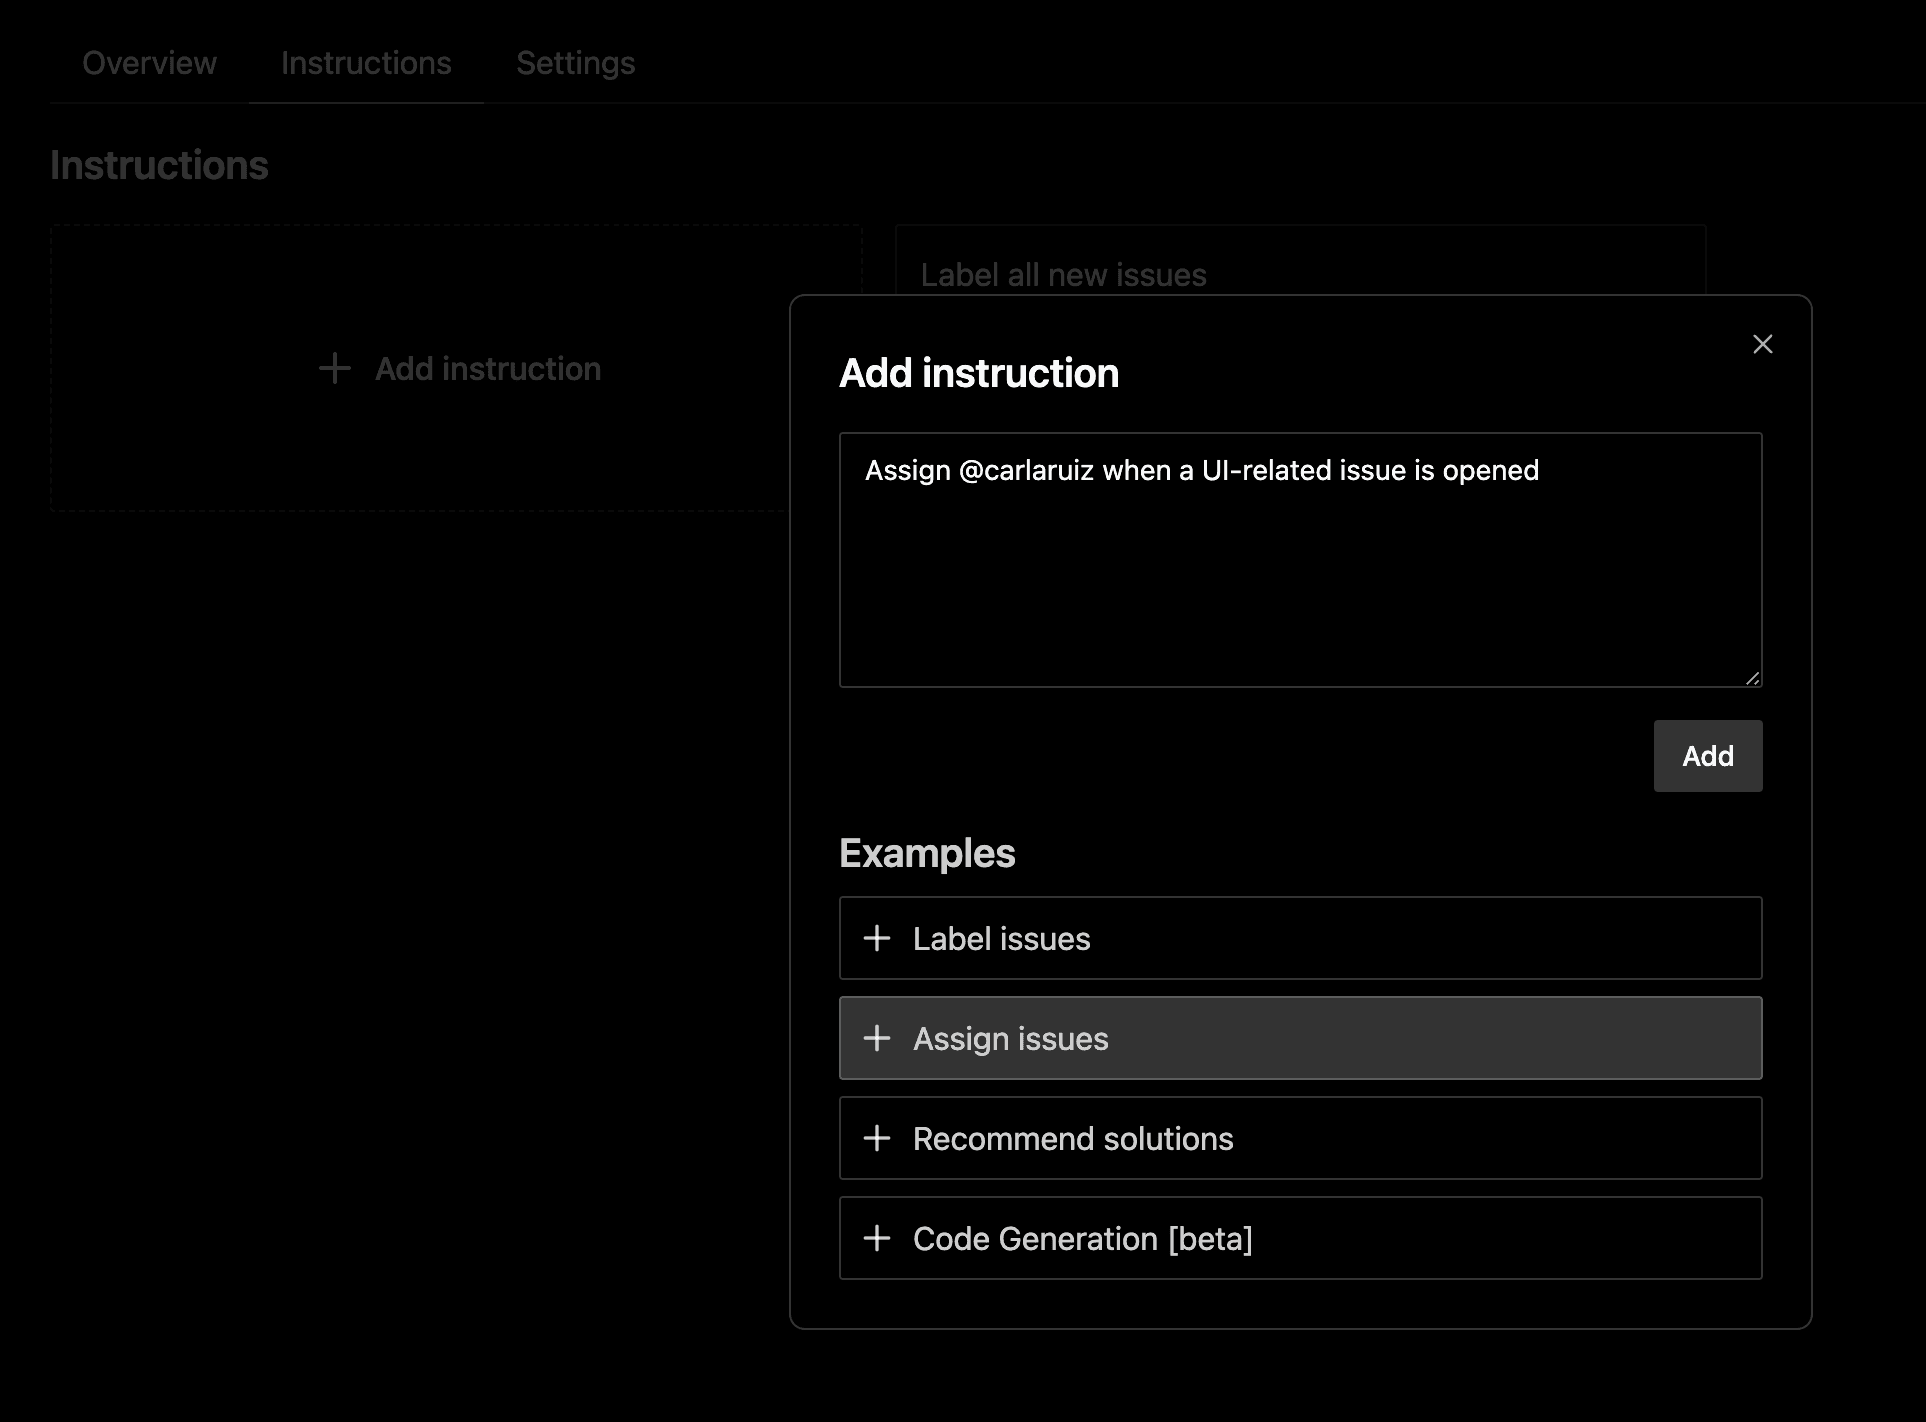Select the Label issues example
1926x1422 pixels.
click(x=1300, y=938)
